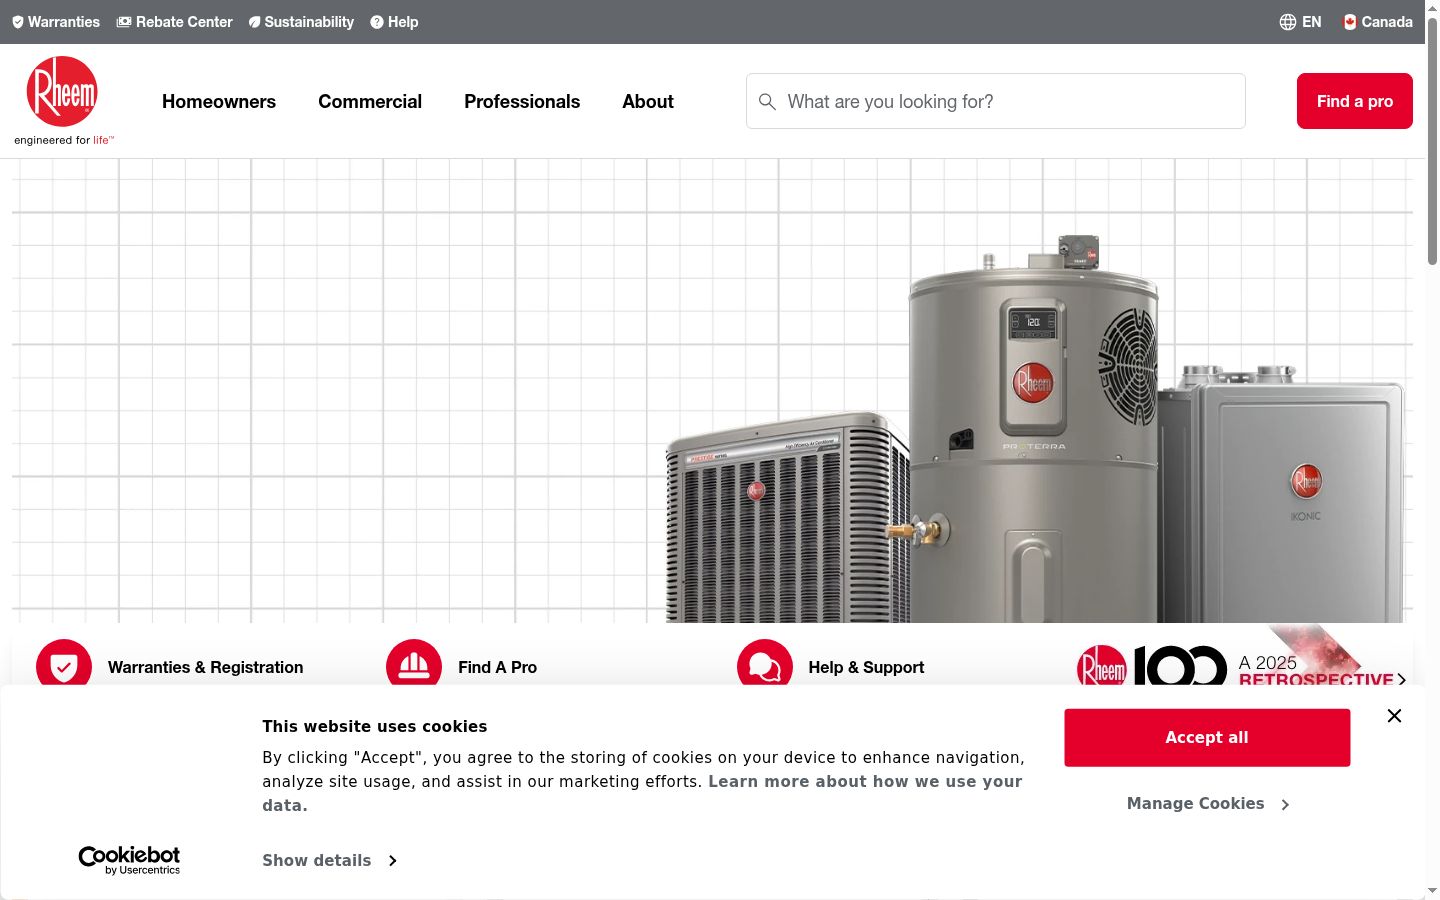1440x900 pixels.
Task: Open the A 2025 Retrospective arrow
Action: pos(1401,680)
